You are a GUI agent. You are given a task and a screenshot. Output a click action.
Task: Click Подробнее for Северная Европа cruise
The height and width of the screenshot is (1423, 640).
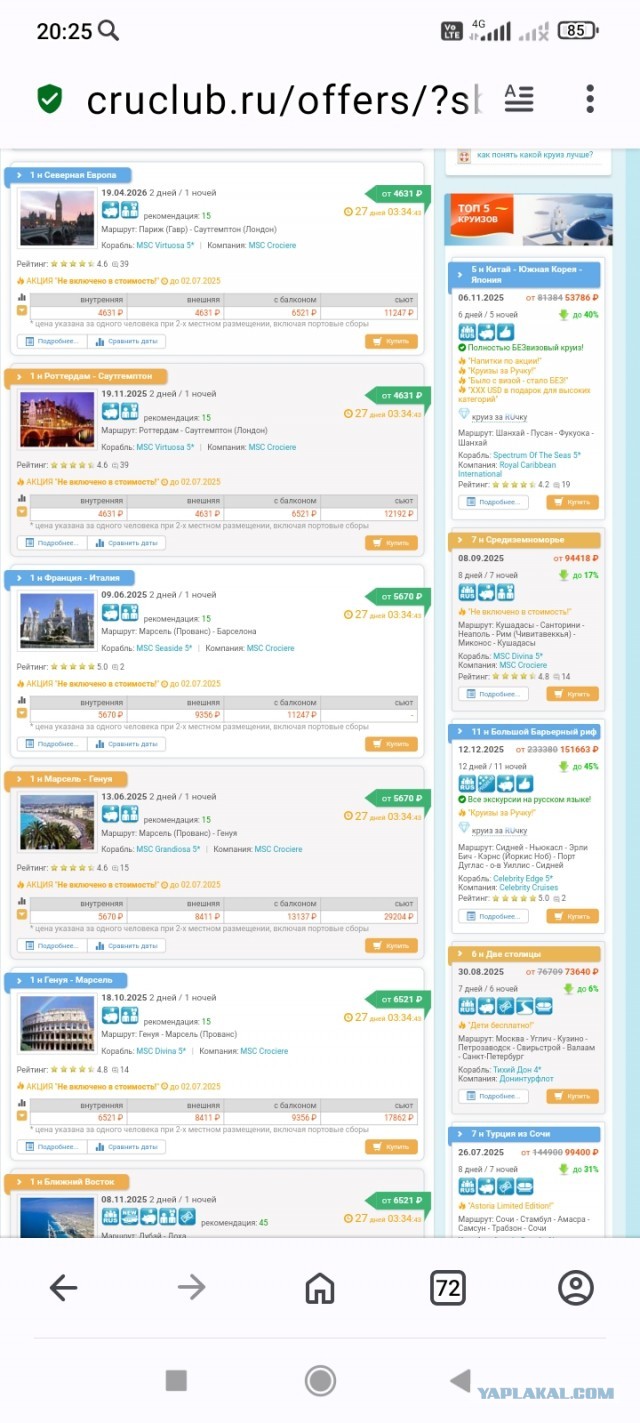coord(52,342)
